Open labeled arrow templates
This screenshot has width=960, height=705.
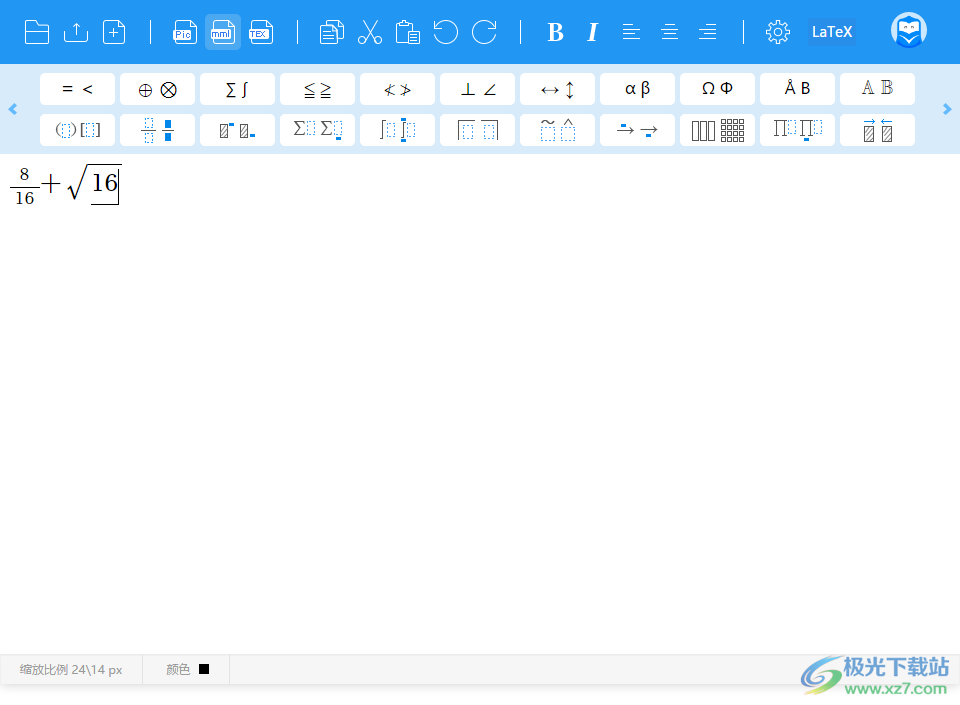pos(637,130)
